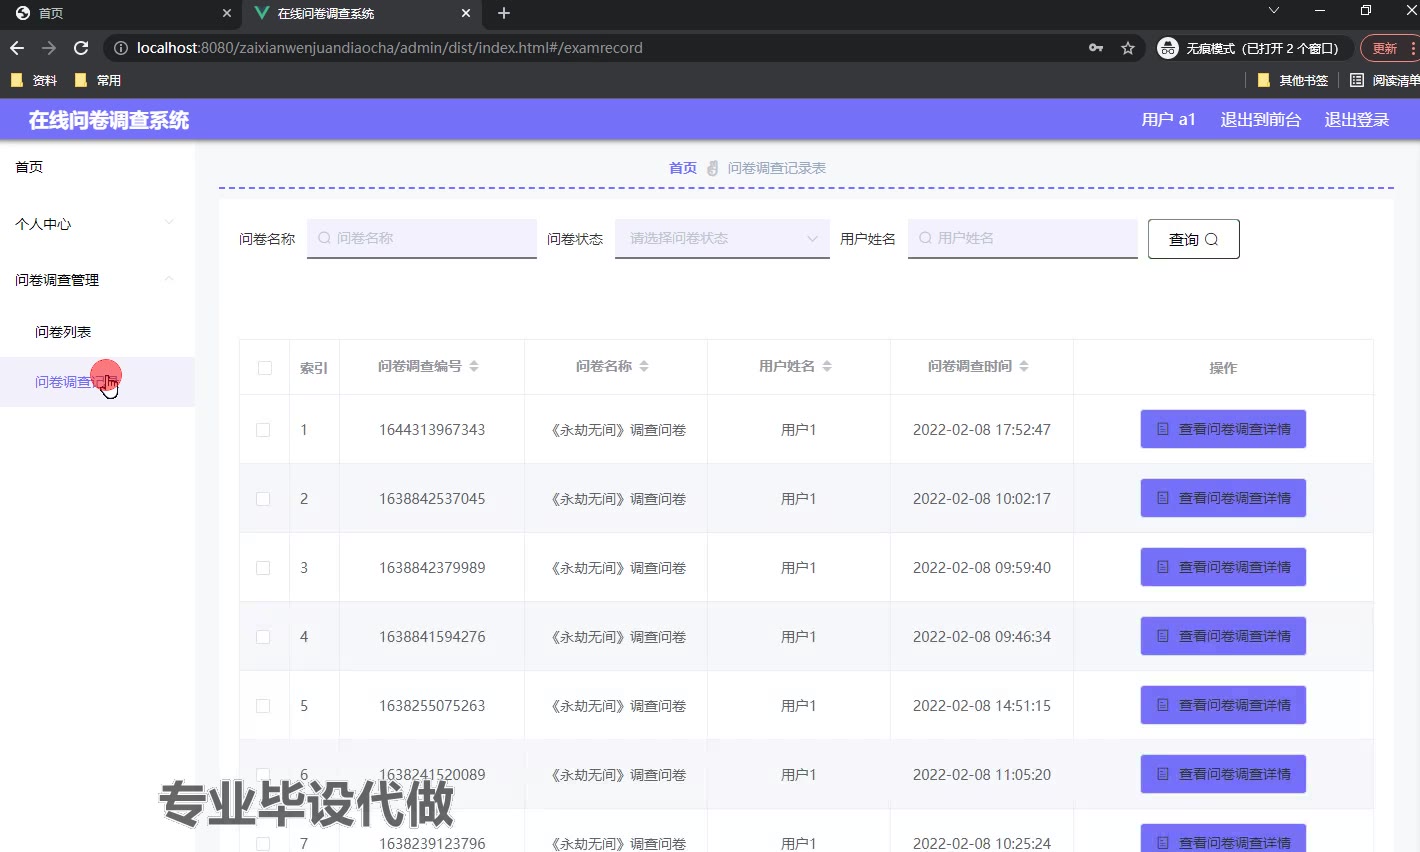Sort by 问卷调查时间 column sort arrows

(1024, 367)
